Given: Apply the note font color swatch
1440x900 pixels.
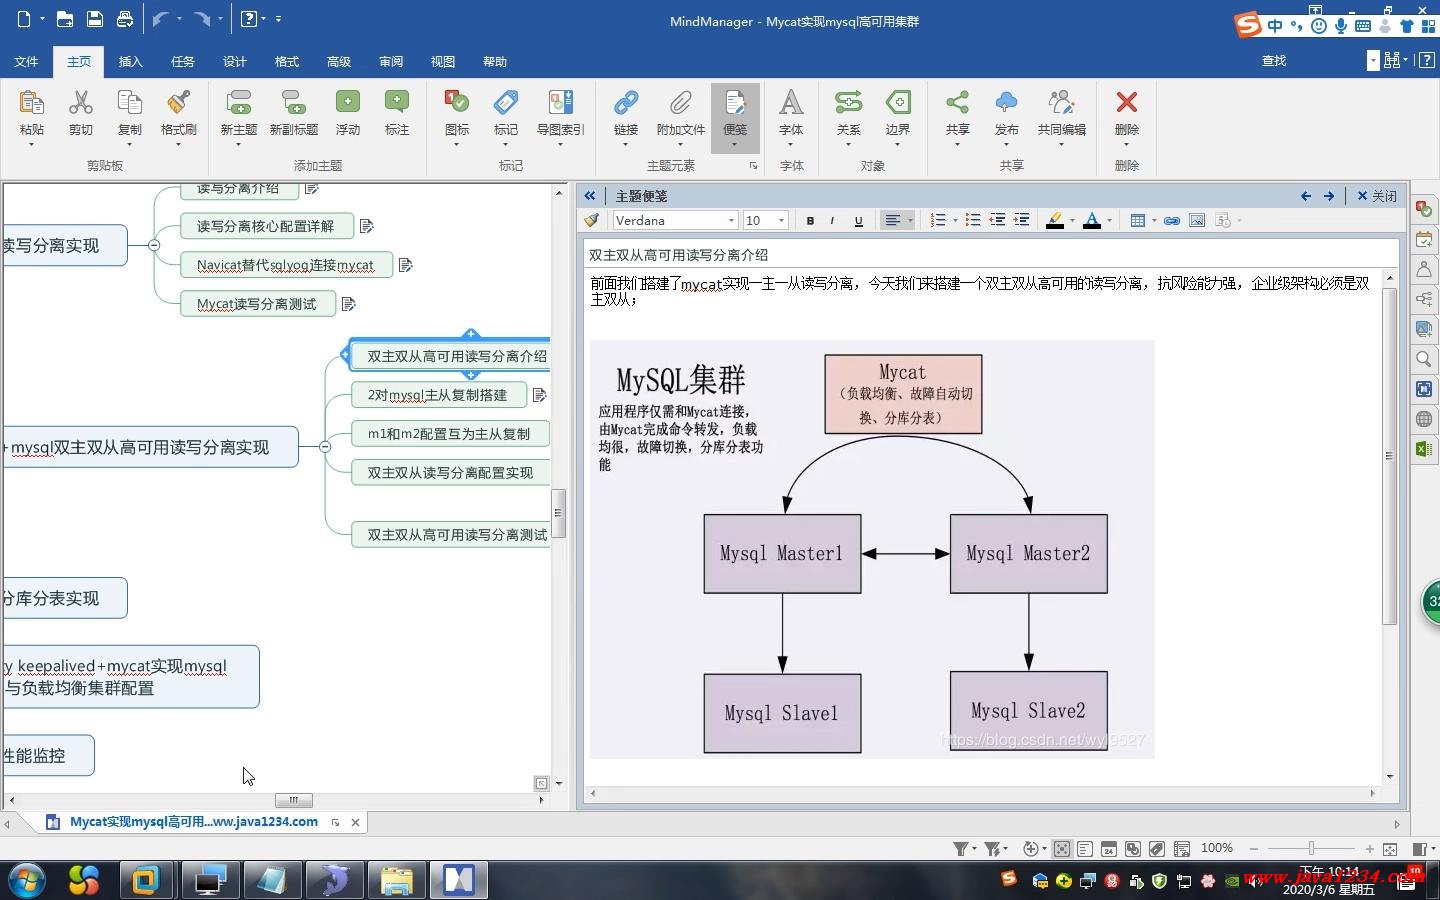Looking at the screenshot, I should [x=1092, y=220].
